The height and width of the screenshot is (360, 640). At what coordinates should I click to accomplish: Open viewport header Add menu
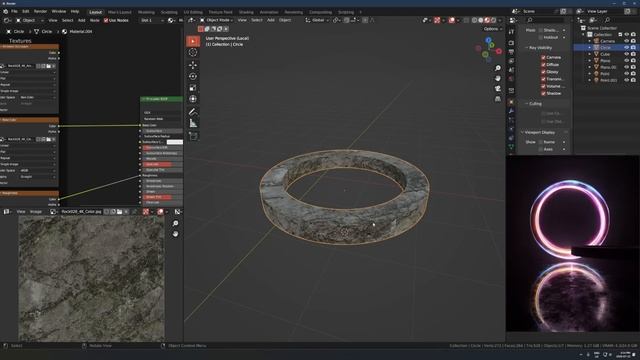pyautogui.click(x=271, y=20)
